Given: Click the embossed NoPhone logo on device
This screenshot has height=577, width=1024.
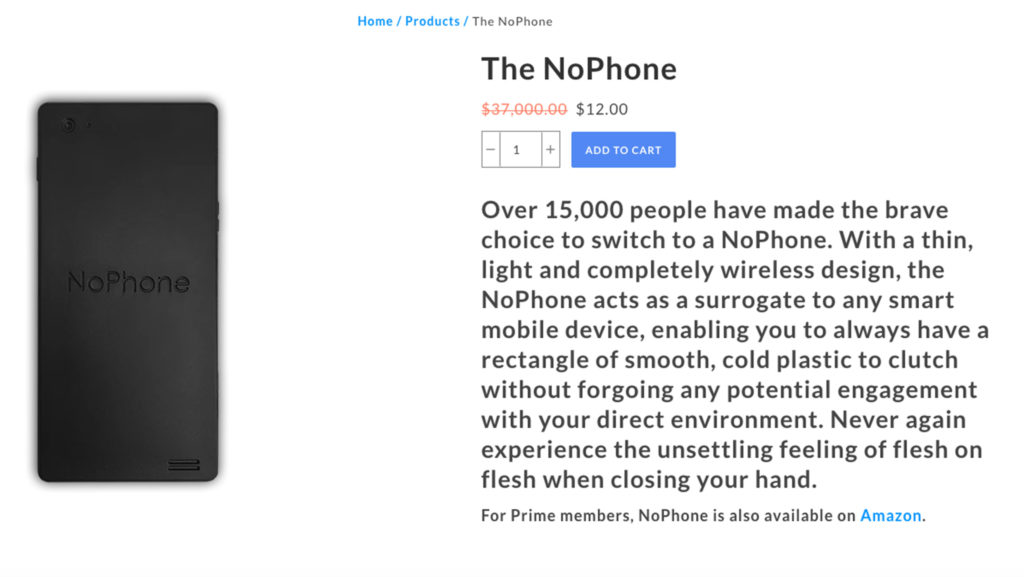Looking at the screenshot, I should pos(129,282).
